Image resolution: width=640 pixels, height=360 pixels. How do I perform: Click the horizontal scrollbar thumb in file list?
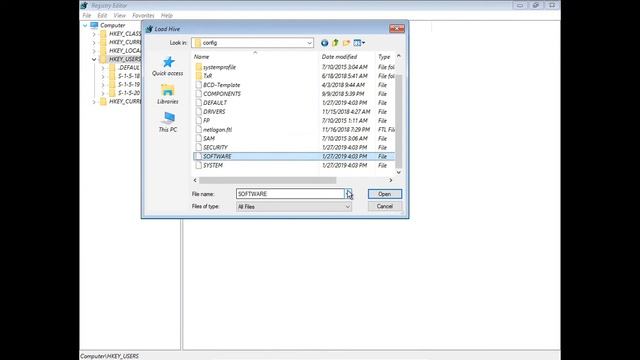267,180
